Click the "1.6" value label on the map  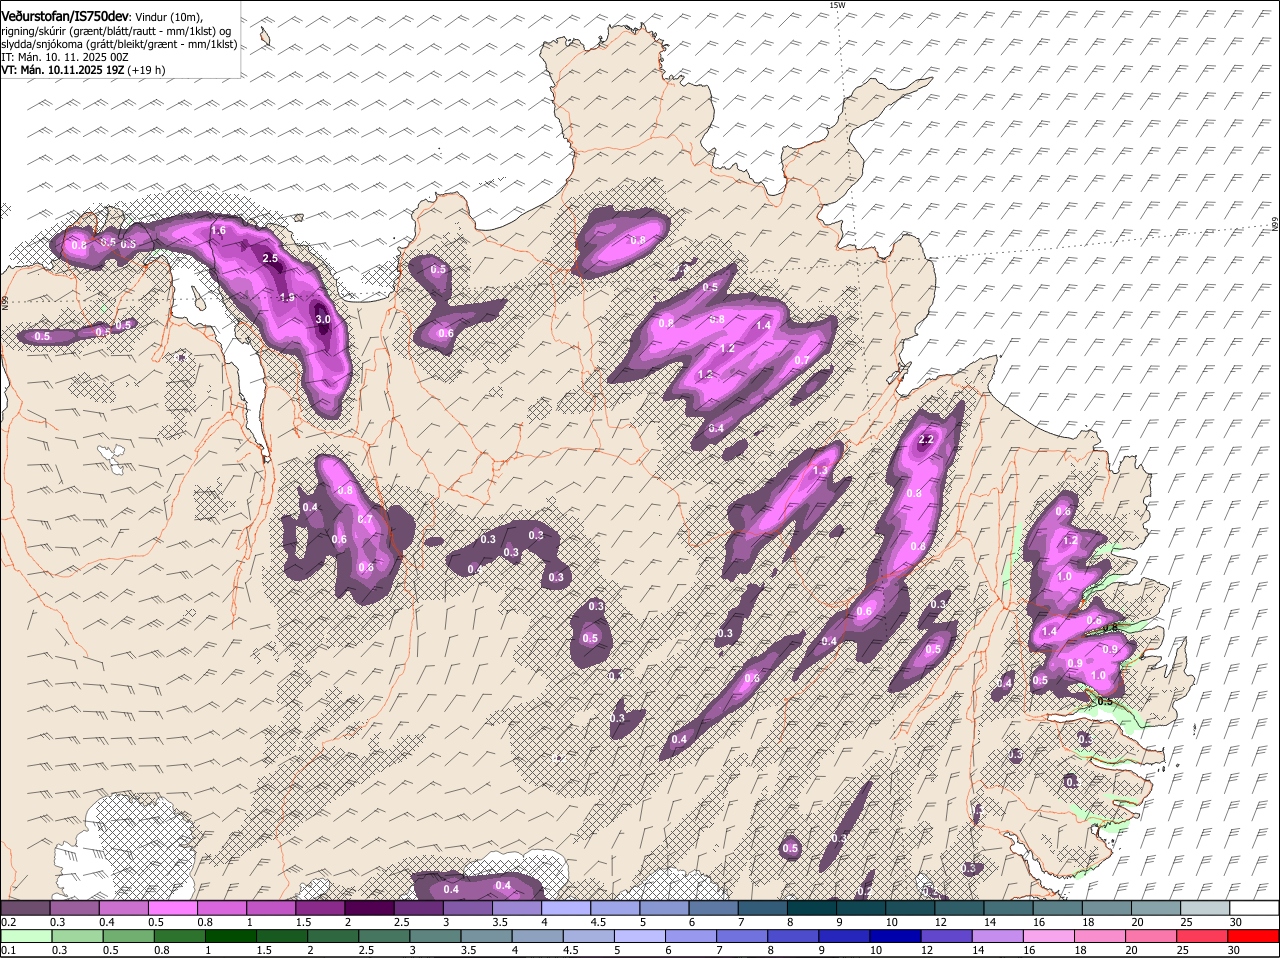(219, 231)
